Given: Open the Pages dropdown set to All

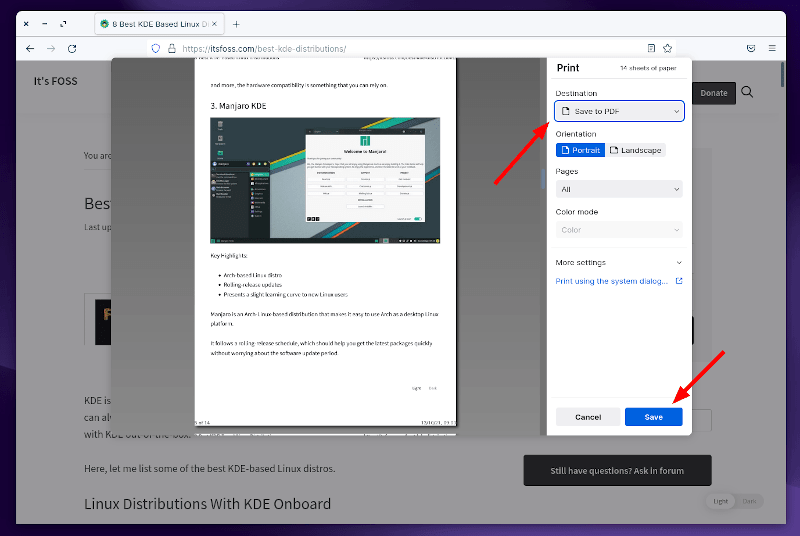Looking at the screenshot, I should coord(619,189).
